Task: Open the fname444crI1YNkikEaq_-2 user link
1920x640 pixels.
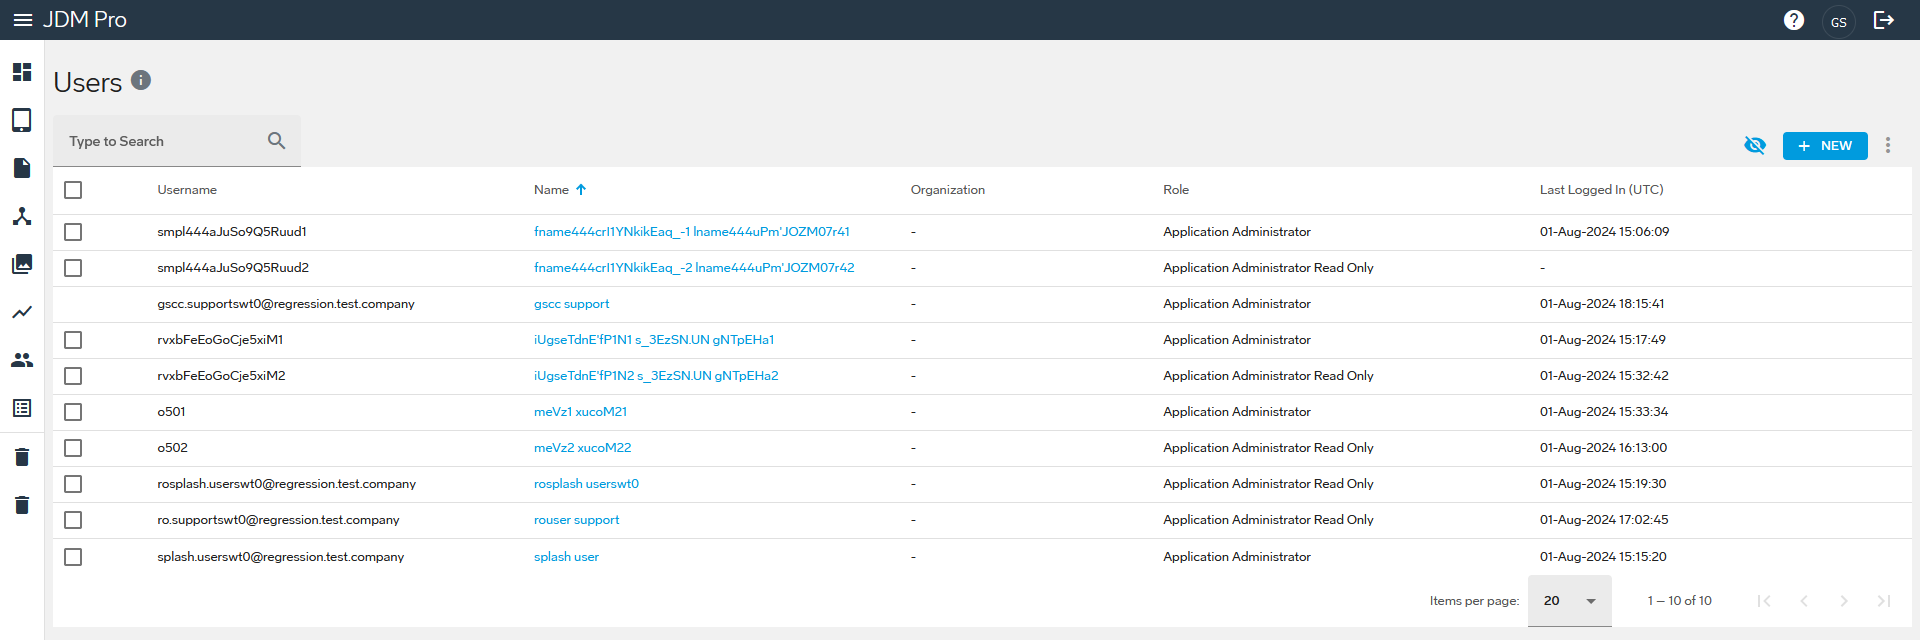Action: click(x=694, y=268)
